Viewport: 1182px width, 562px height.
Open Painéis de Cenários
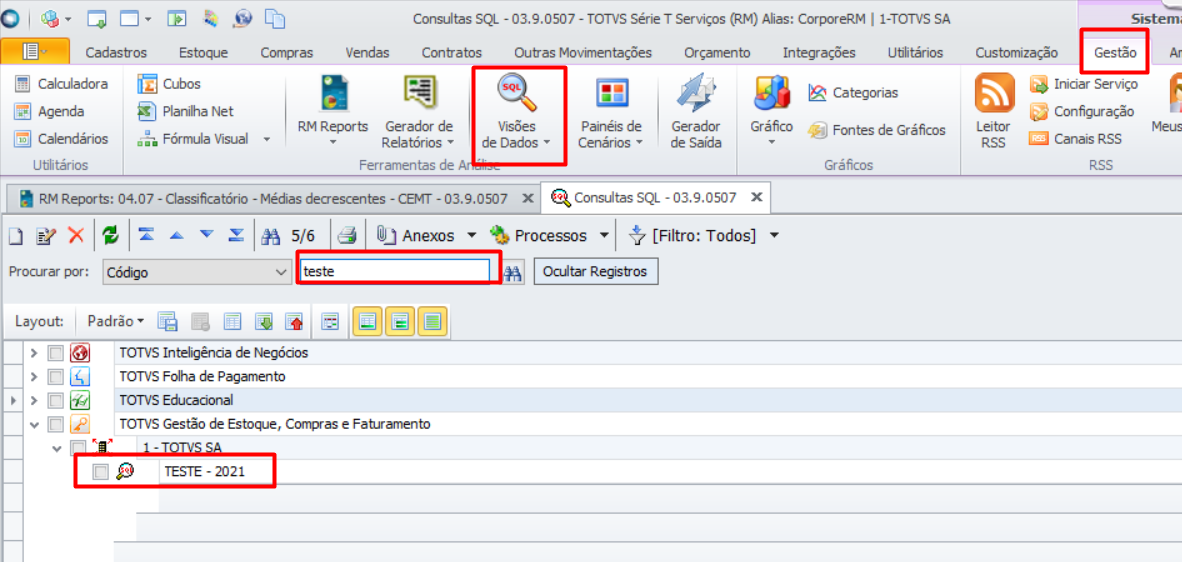pyautogui.click(x=611, y=111)
